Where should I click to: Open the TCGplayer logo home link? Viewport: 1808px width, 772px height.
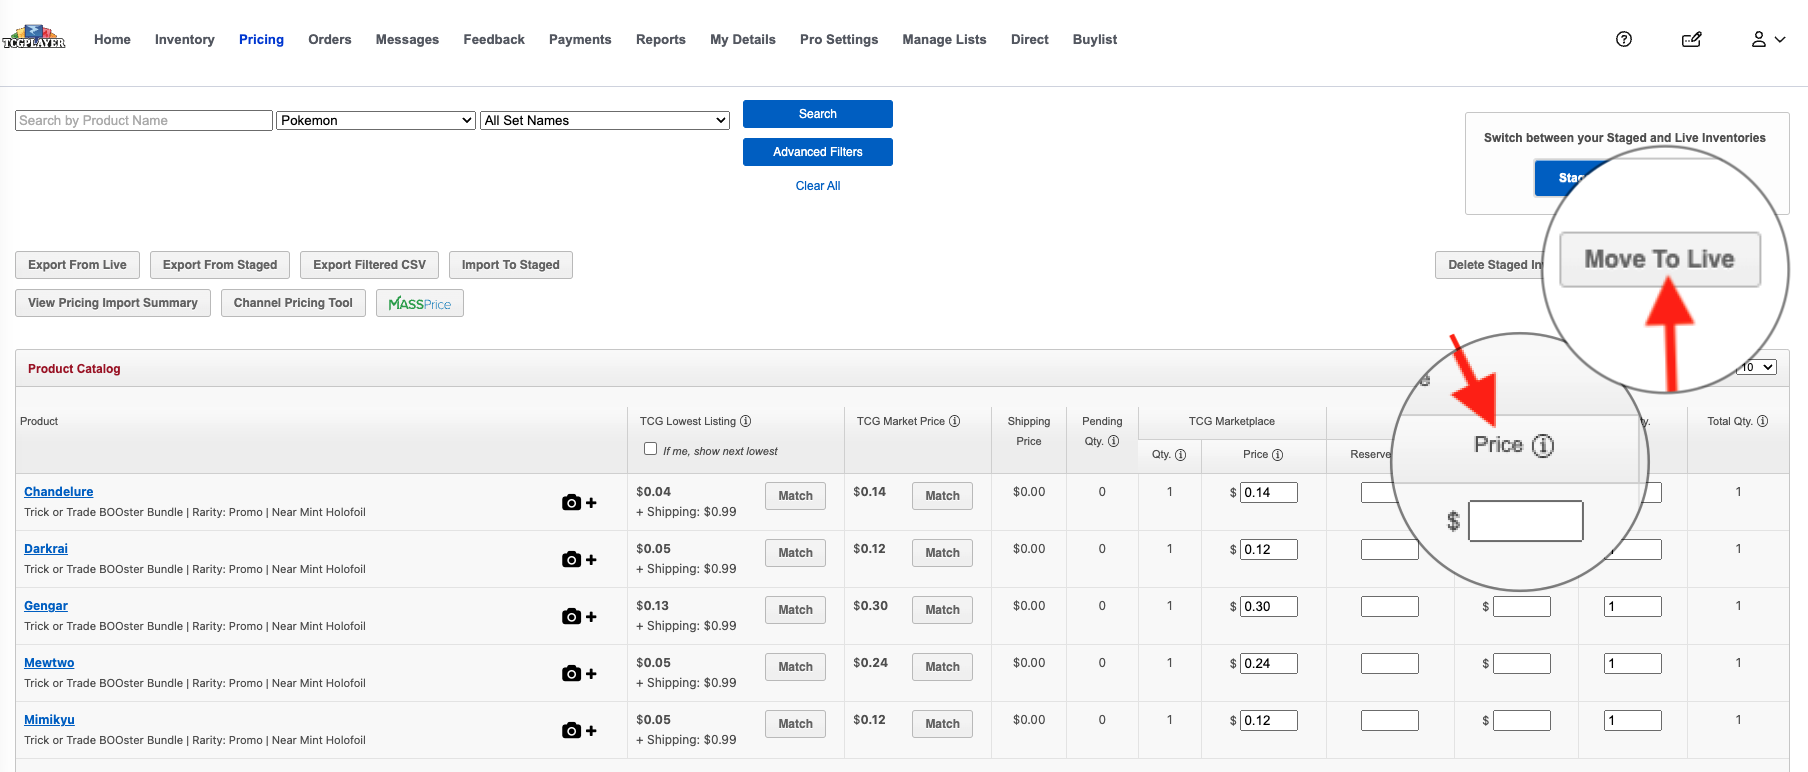tap(34, 38)
